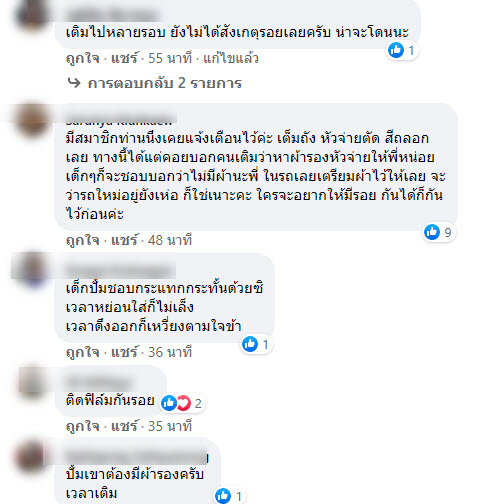Click แชร์ under the 35-minute comment
This screenshot has width=495, height=504.
[124, 426]
